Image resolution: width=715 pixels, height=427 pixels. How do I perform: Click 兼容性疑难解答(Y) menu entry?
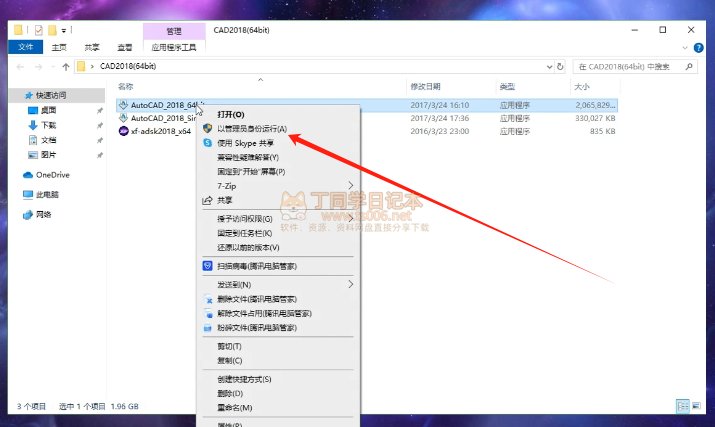coord(248,157)
